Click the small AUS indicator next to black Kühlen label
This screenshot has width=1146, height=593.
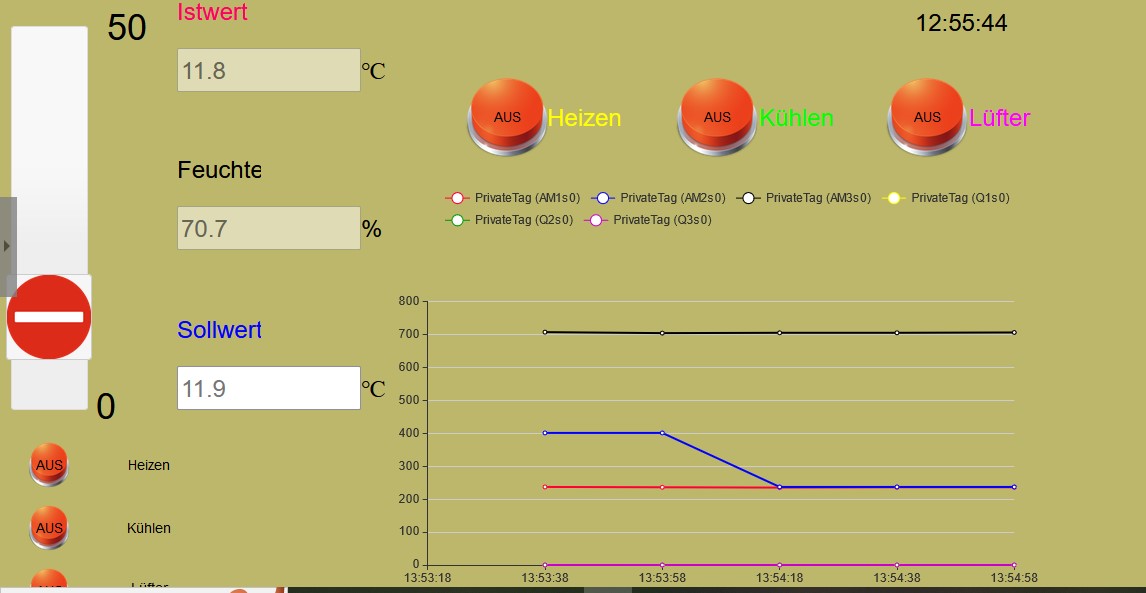point(49,527)
